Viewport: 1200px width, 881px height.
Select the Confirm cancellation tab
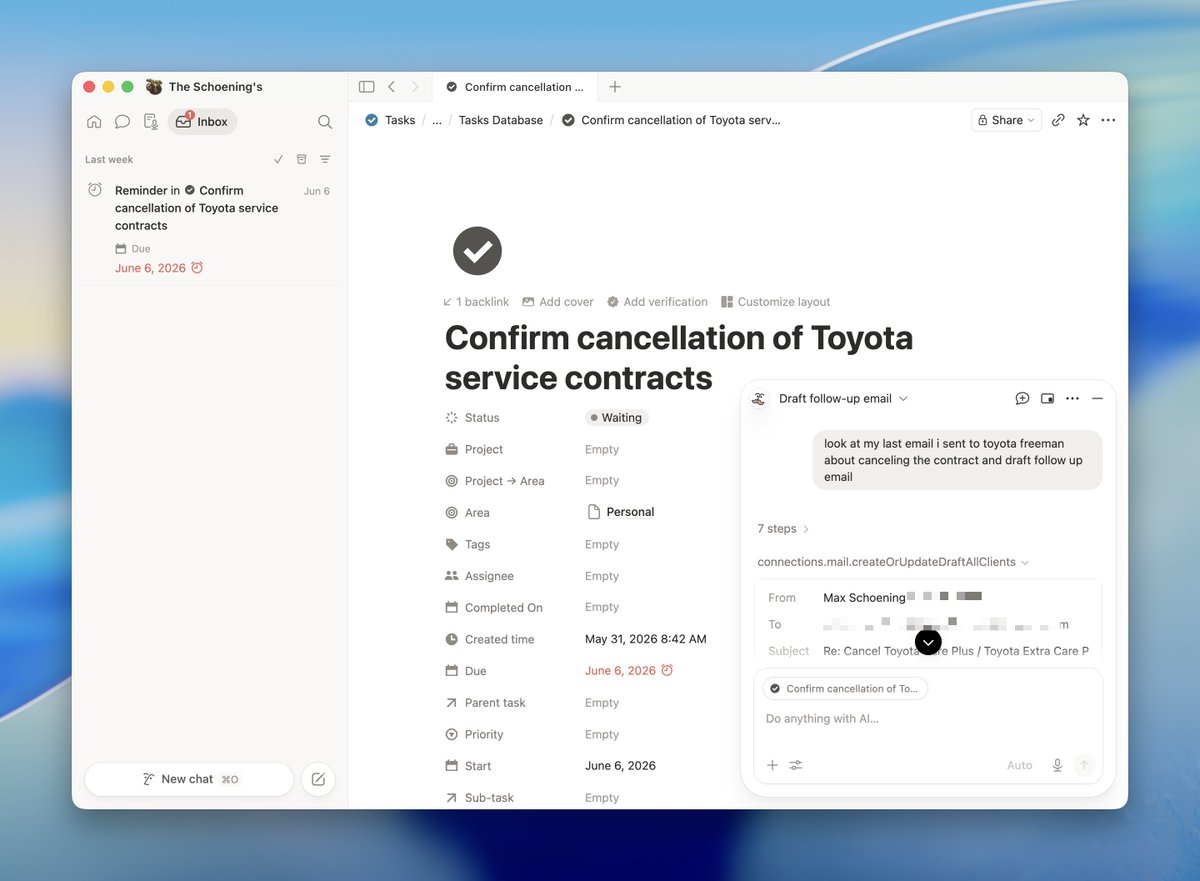coord(514,87)
